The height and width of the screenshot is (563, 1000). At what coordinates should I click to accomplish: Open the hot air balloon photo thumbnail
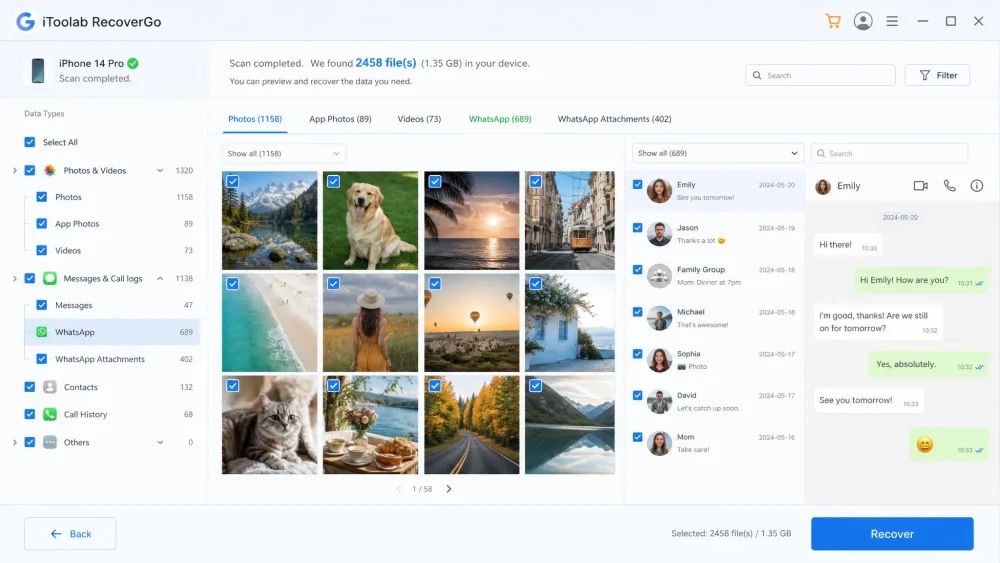coord(471,323)
